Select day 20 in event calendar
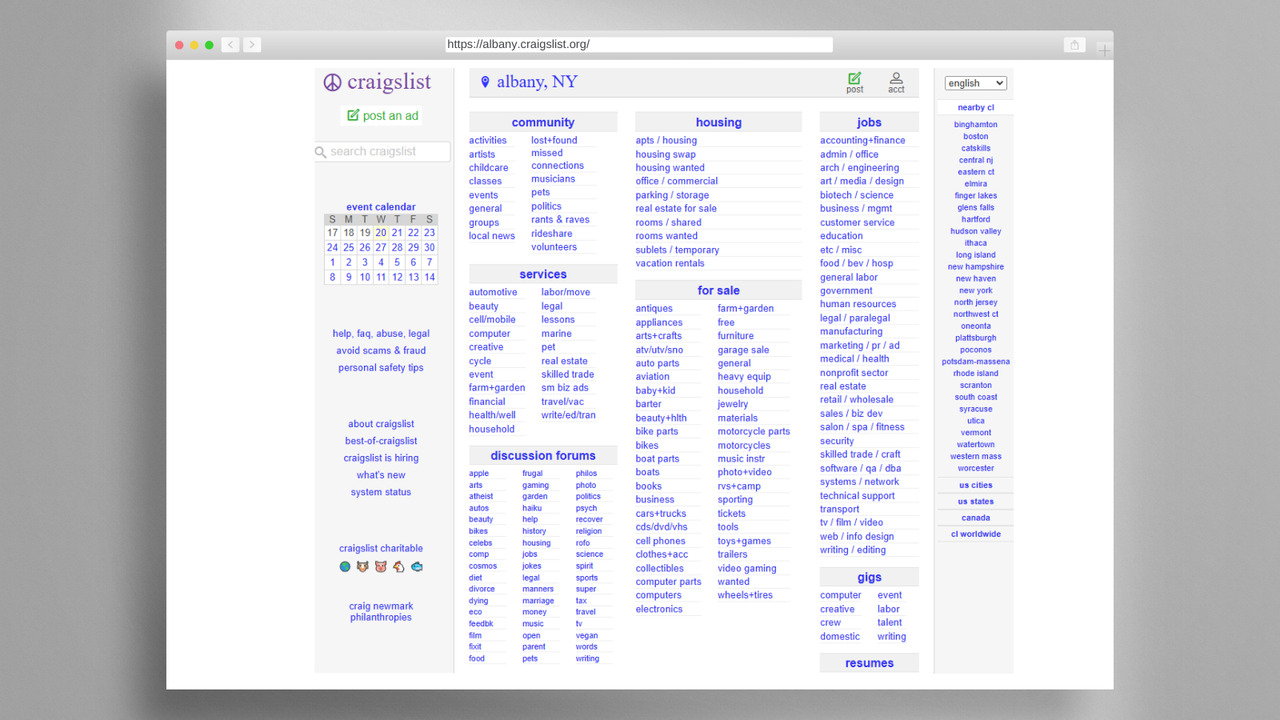Image resolution: width=1280 pixels, height=720 pixels. [381, 233]
